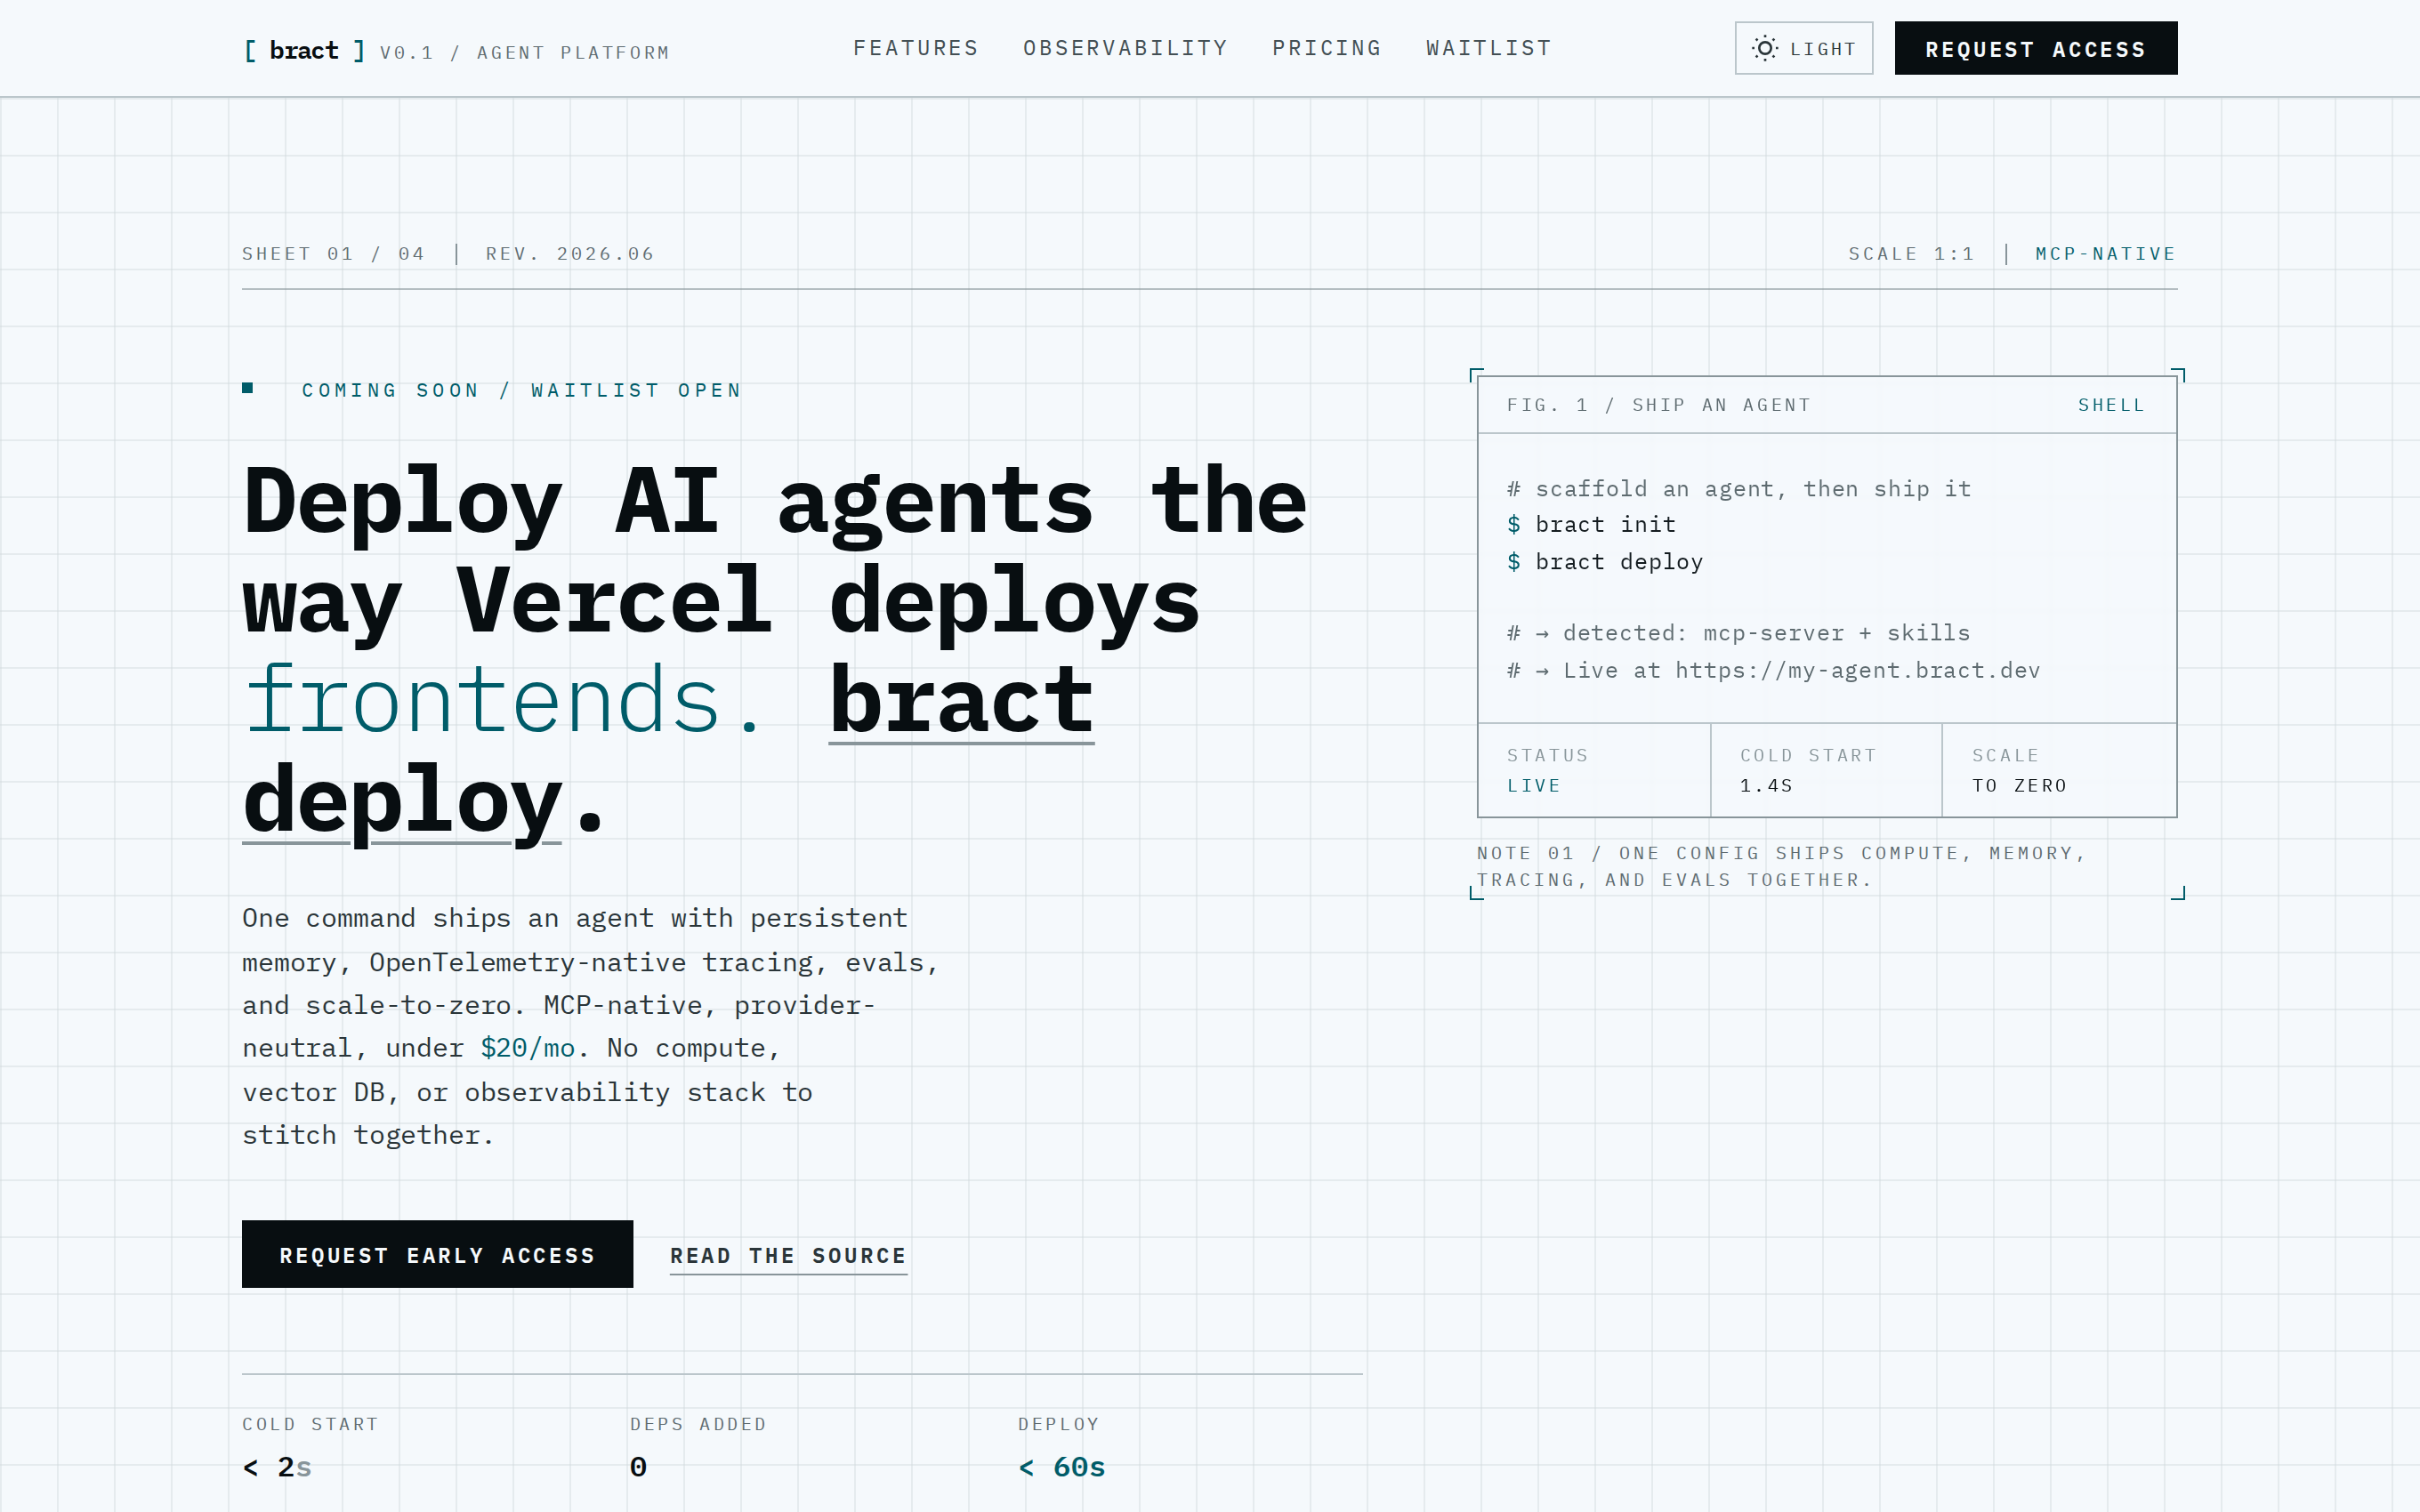Toggle the LIGHT theme switch

click(1803, 48)
